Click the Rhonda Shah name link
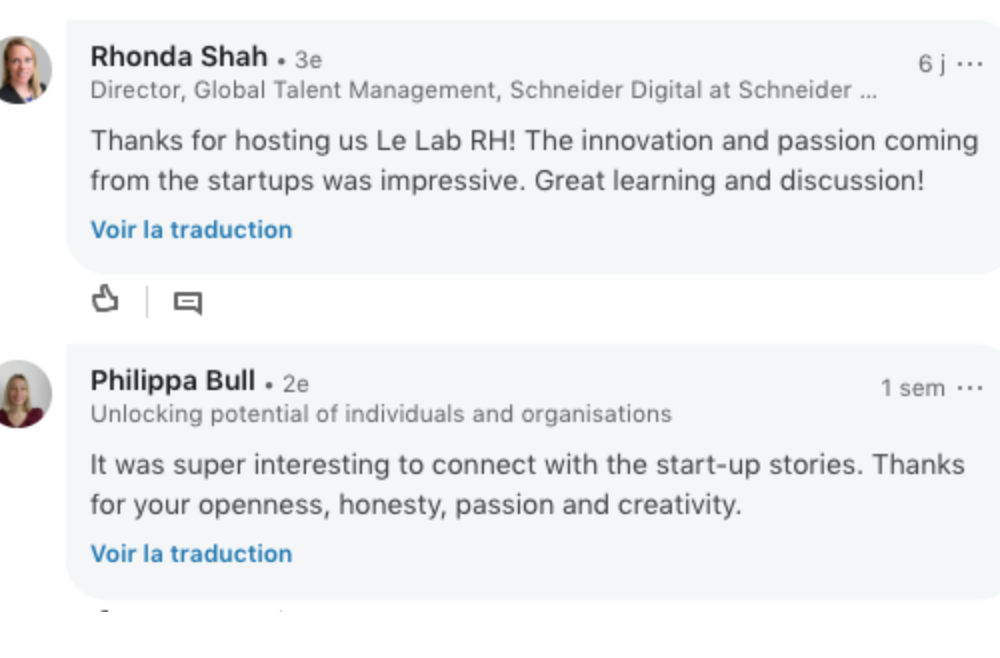 click(x=178, y=56)
